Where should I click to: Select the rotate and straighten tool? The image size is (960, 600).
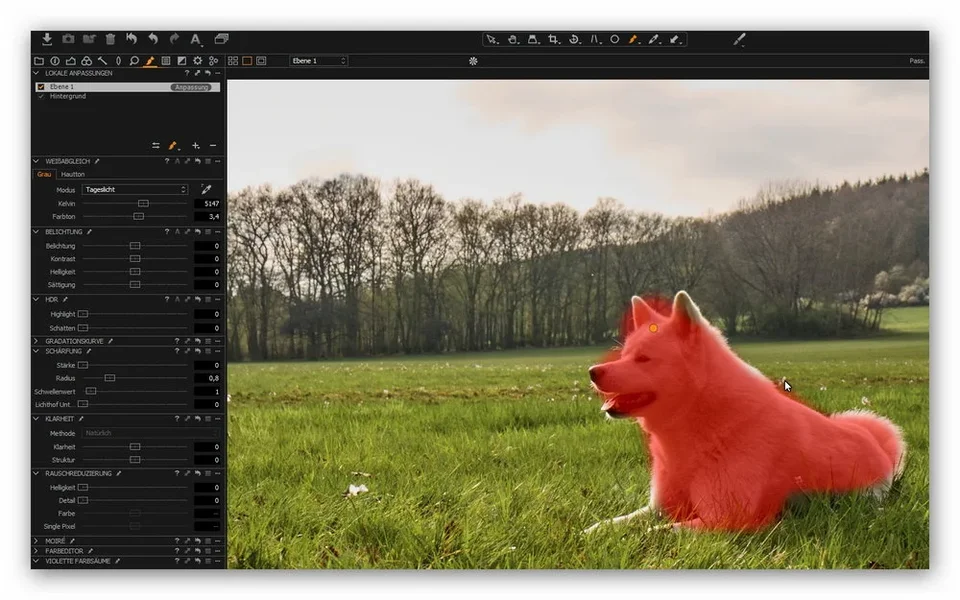click(x=574, y=40)
